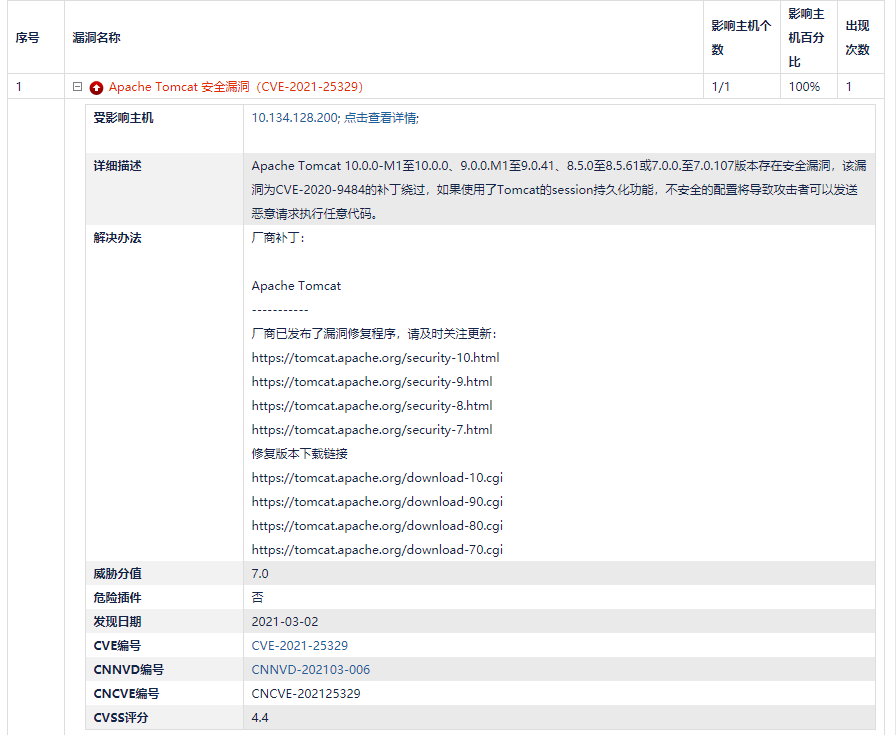Click the CVSS评分 label
The image size is (896, 735).
121,718
